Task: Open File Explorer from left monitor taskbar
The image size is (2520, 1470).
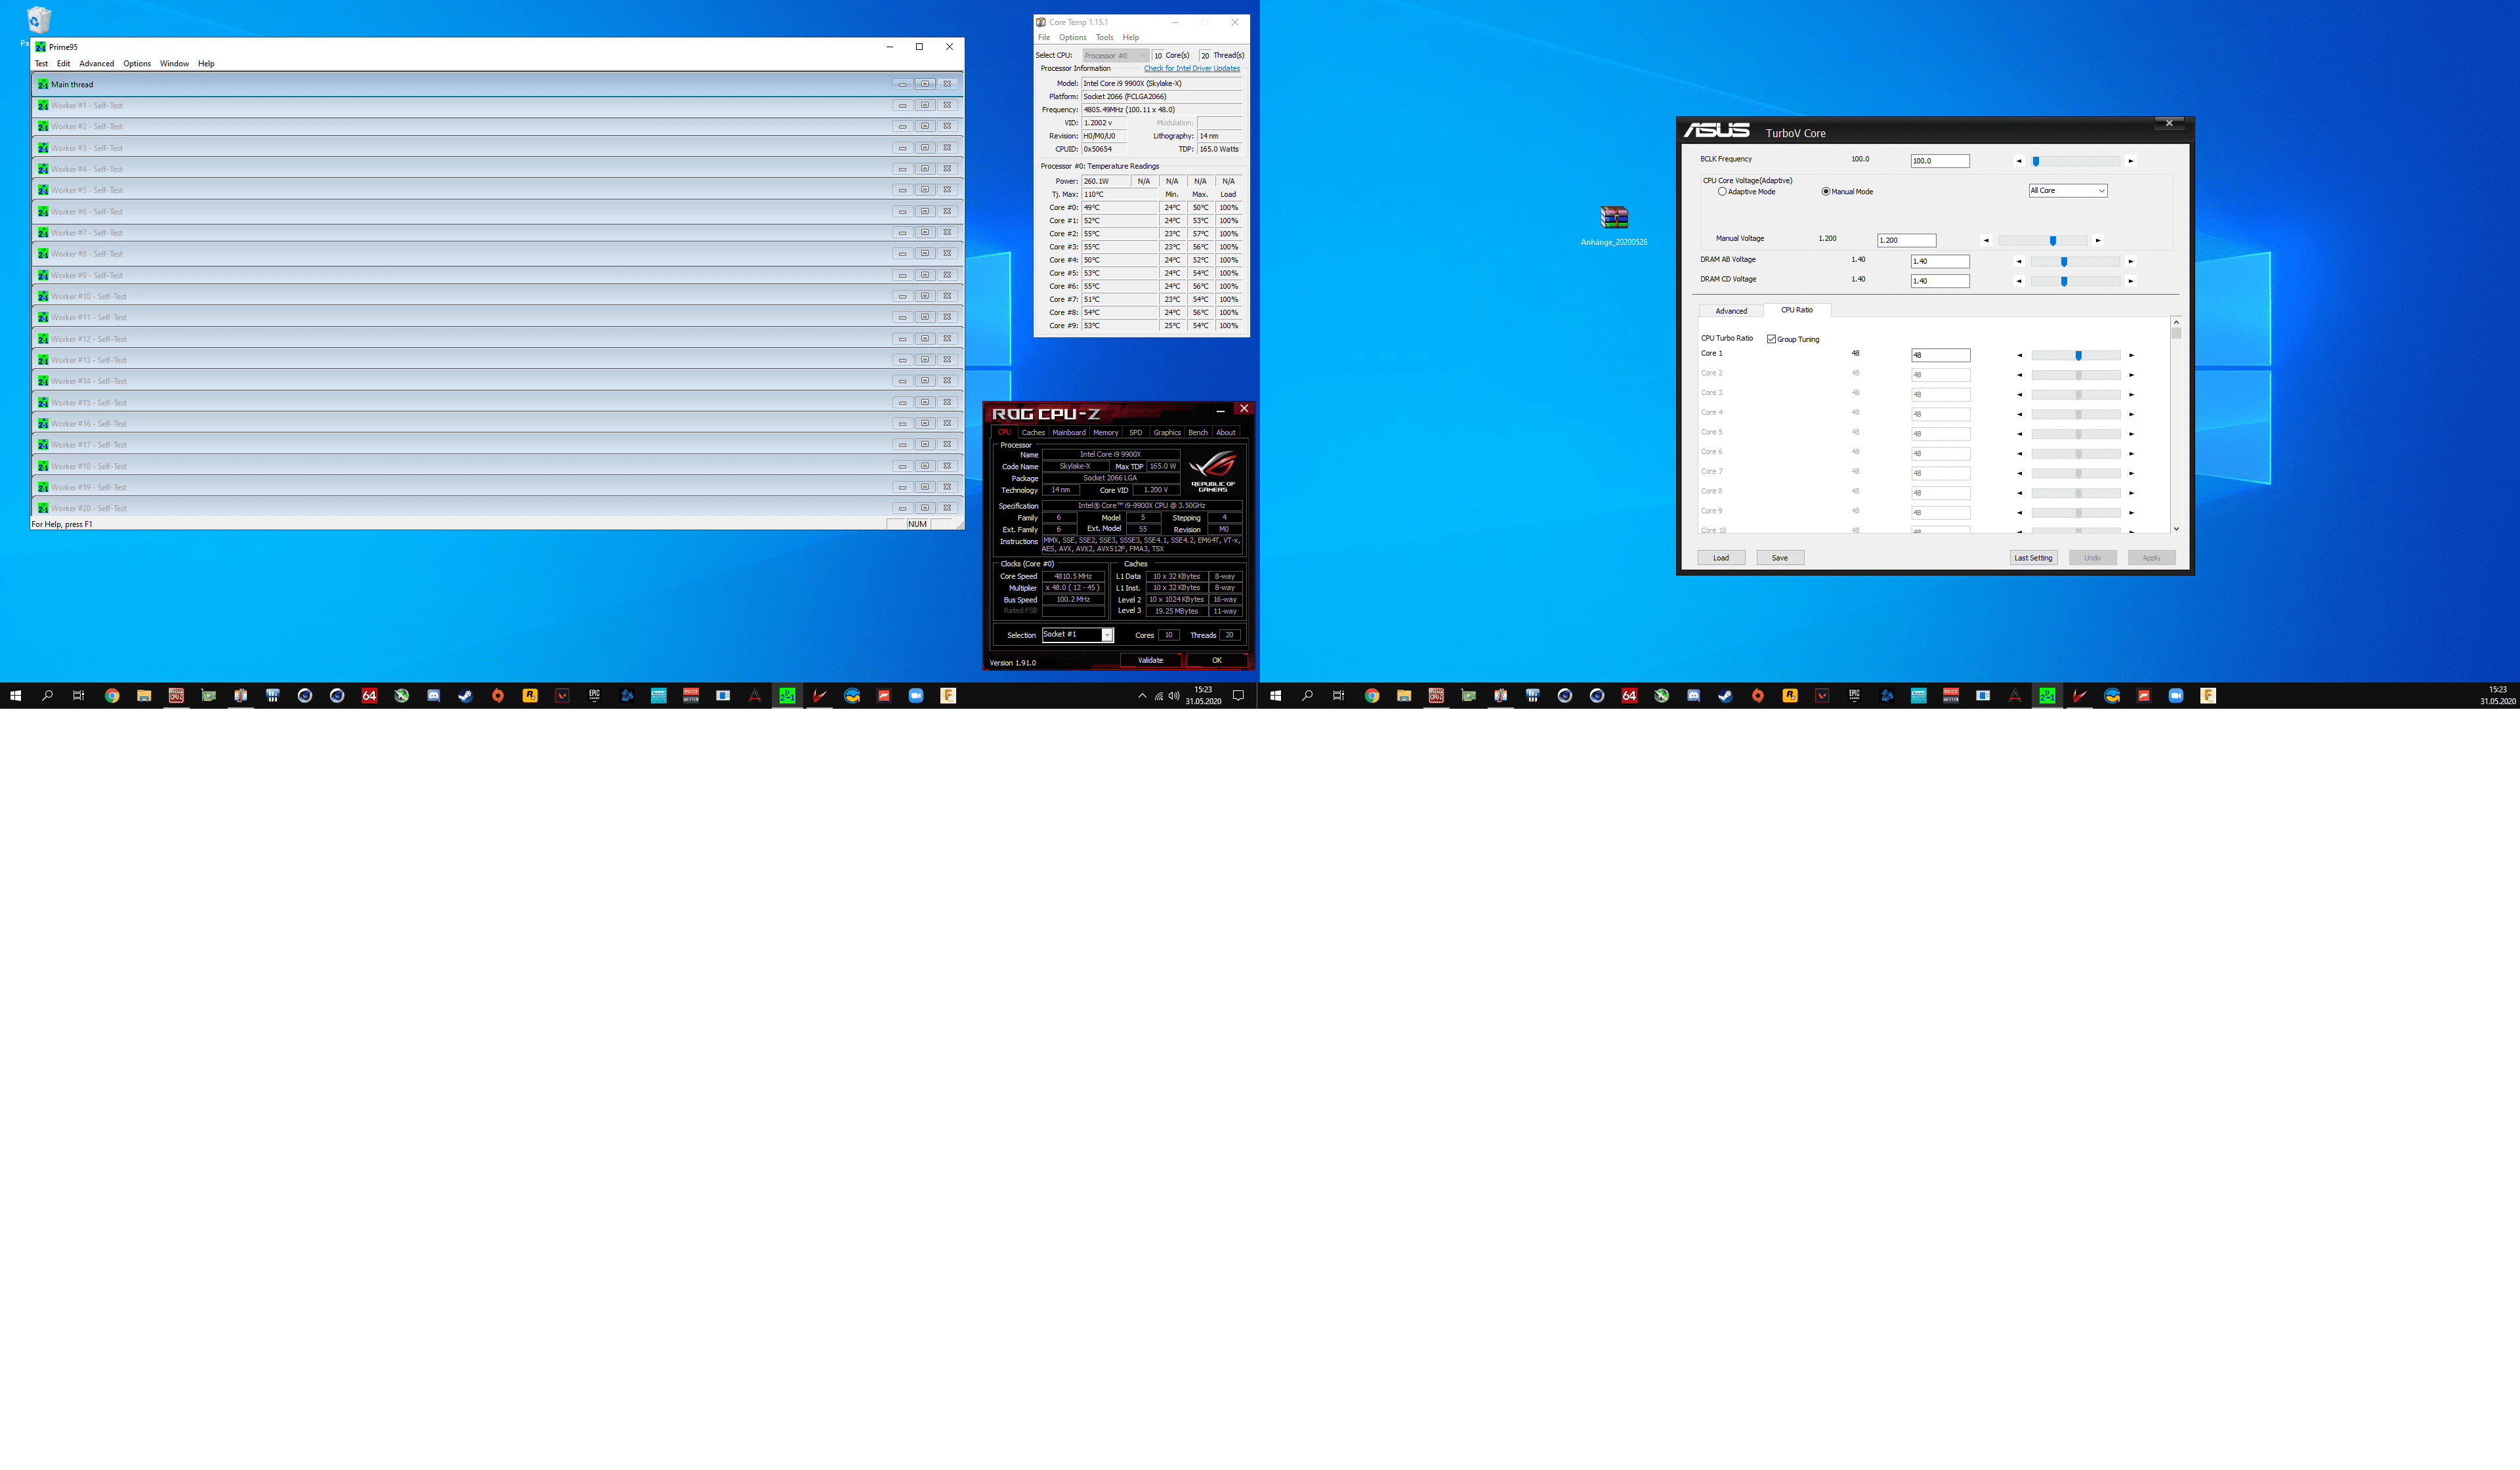Action: click(x=144, y=696)
